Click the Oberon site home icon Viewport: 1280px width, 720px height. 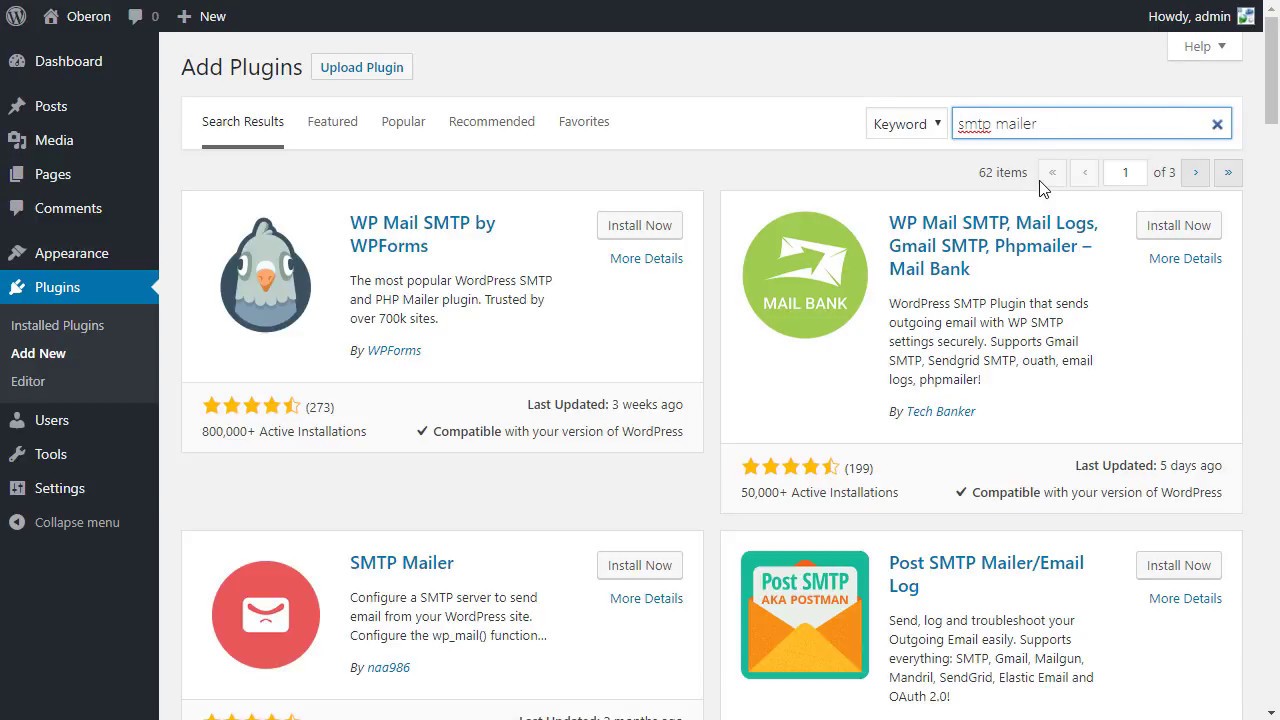[x=51, y=16]
